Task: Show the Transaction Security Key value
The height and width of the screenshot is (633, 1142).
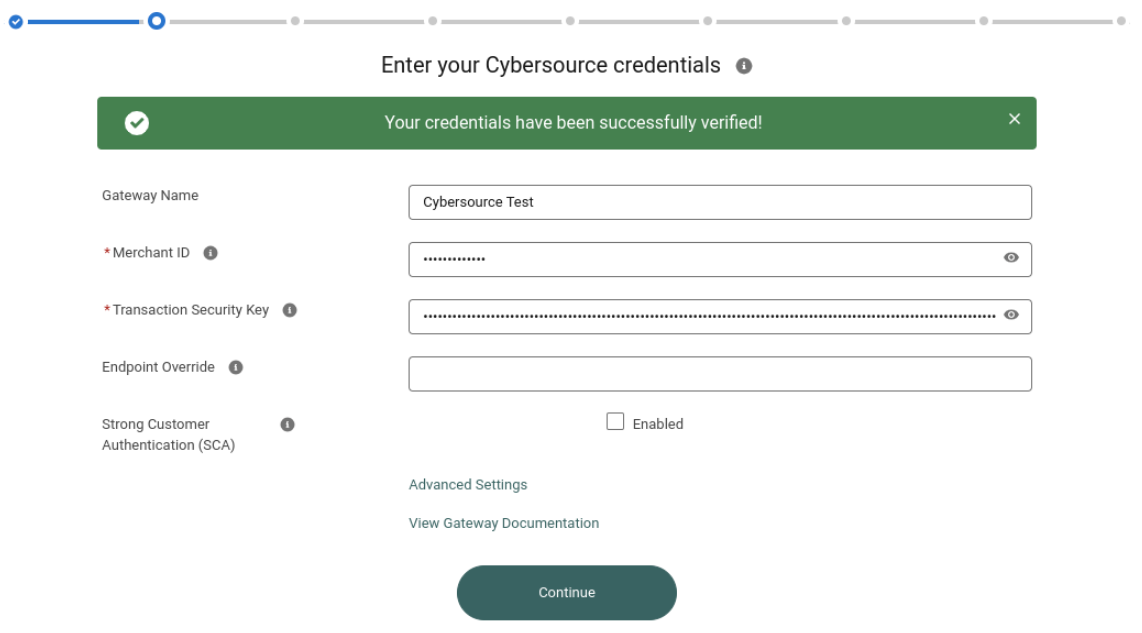Action: point(1011,315)
